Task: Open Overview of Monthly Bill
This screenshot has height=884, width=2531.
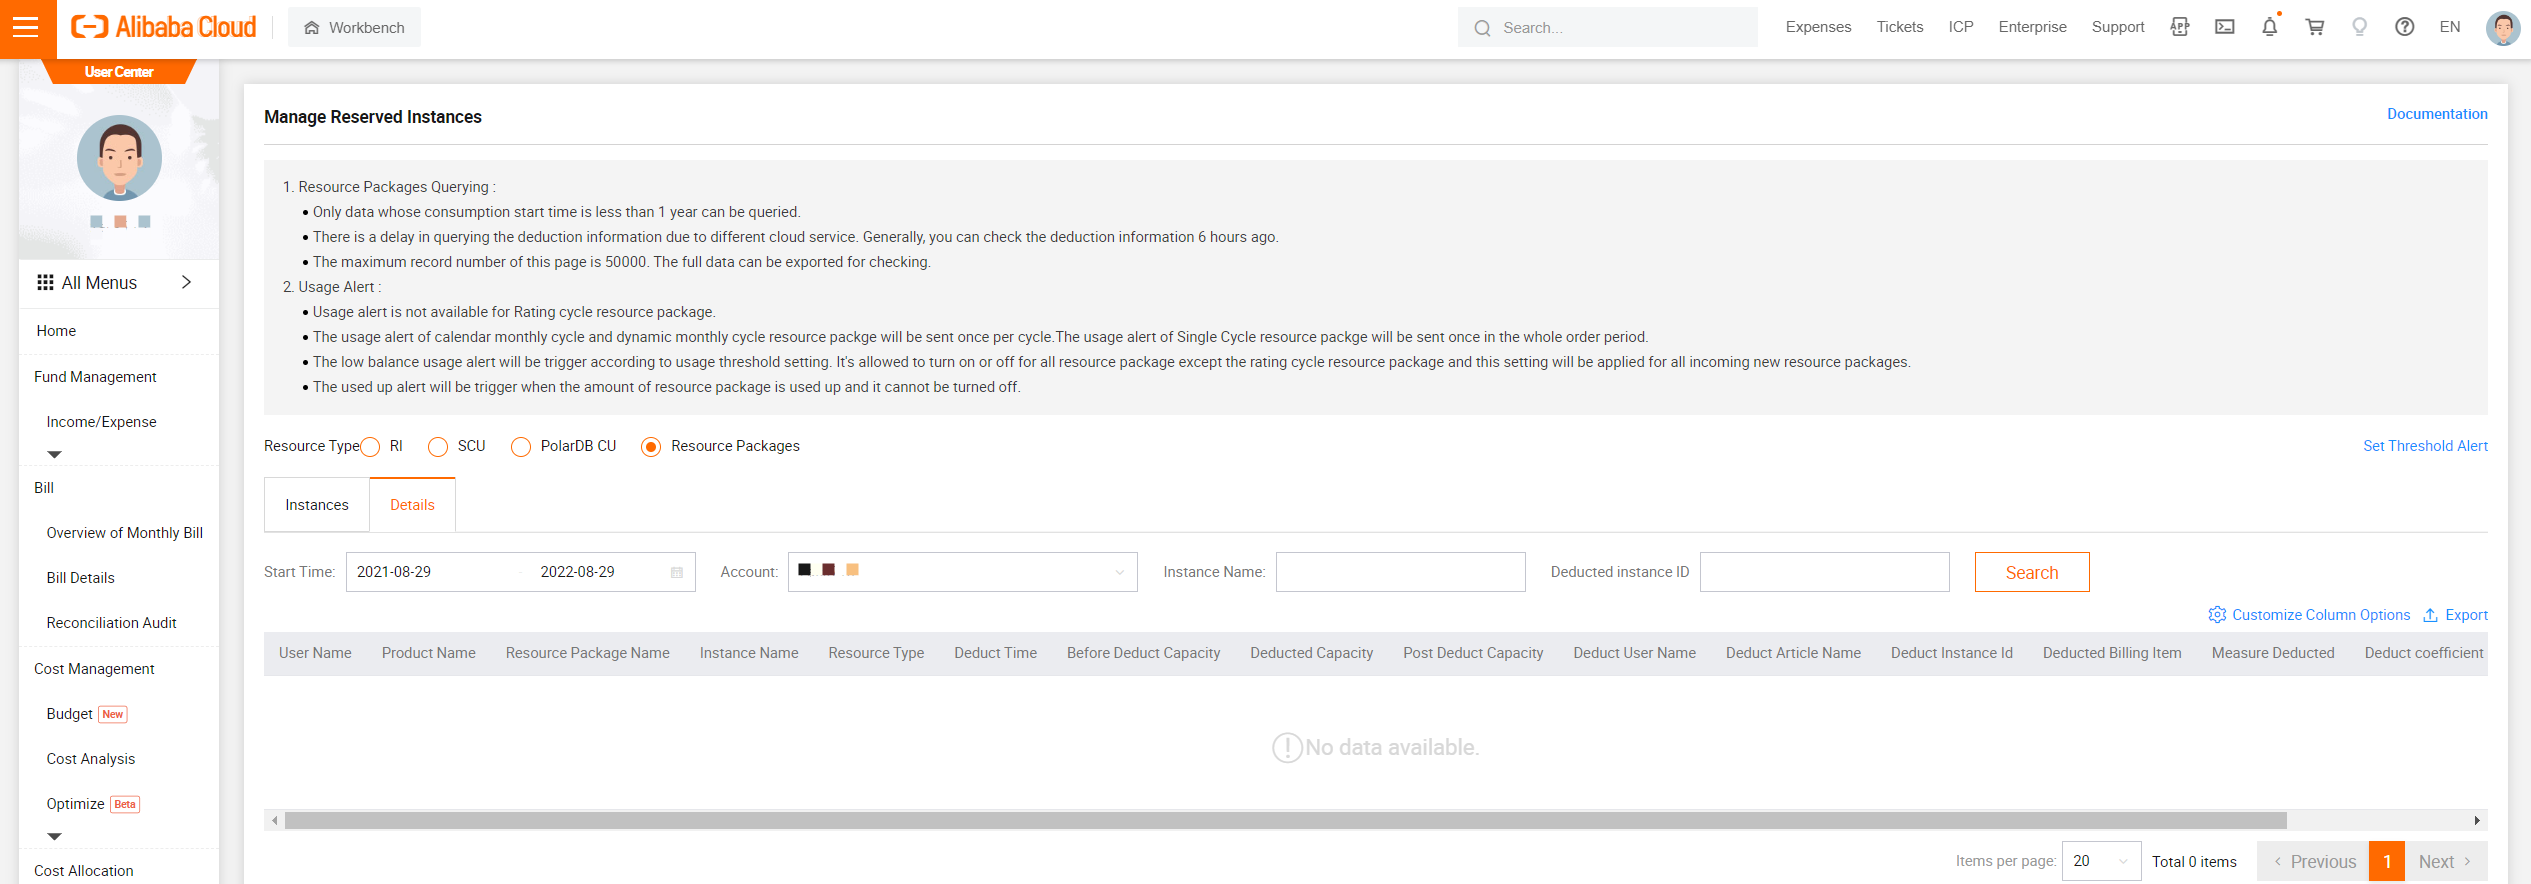Action: 124,533
